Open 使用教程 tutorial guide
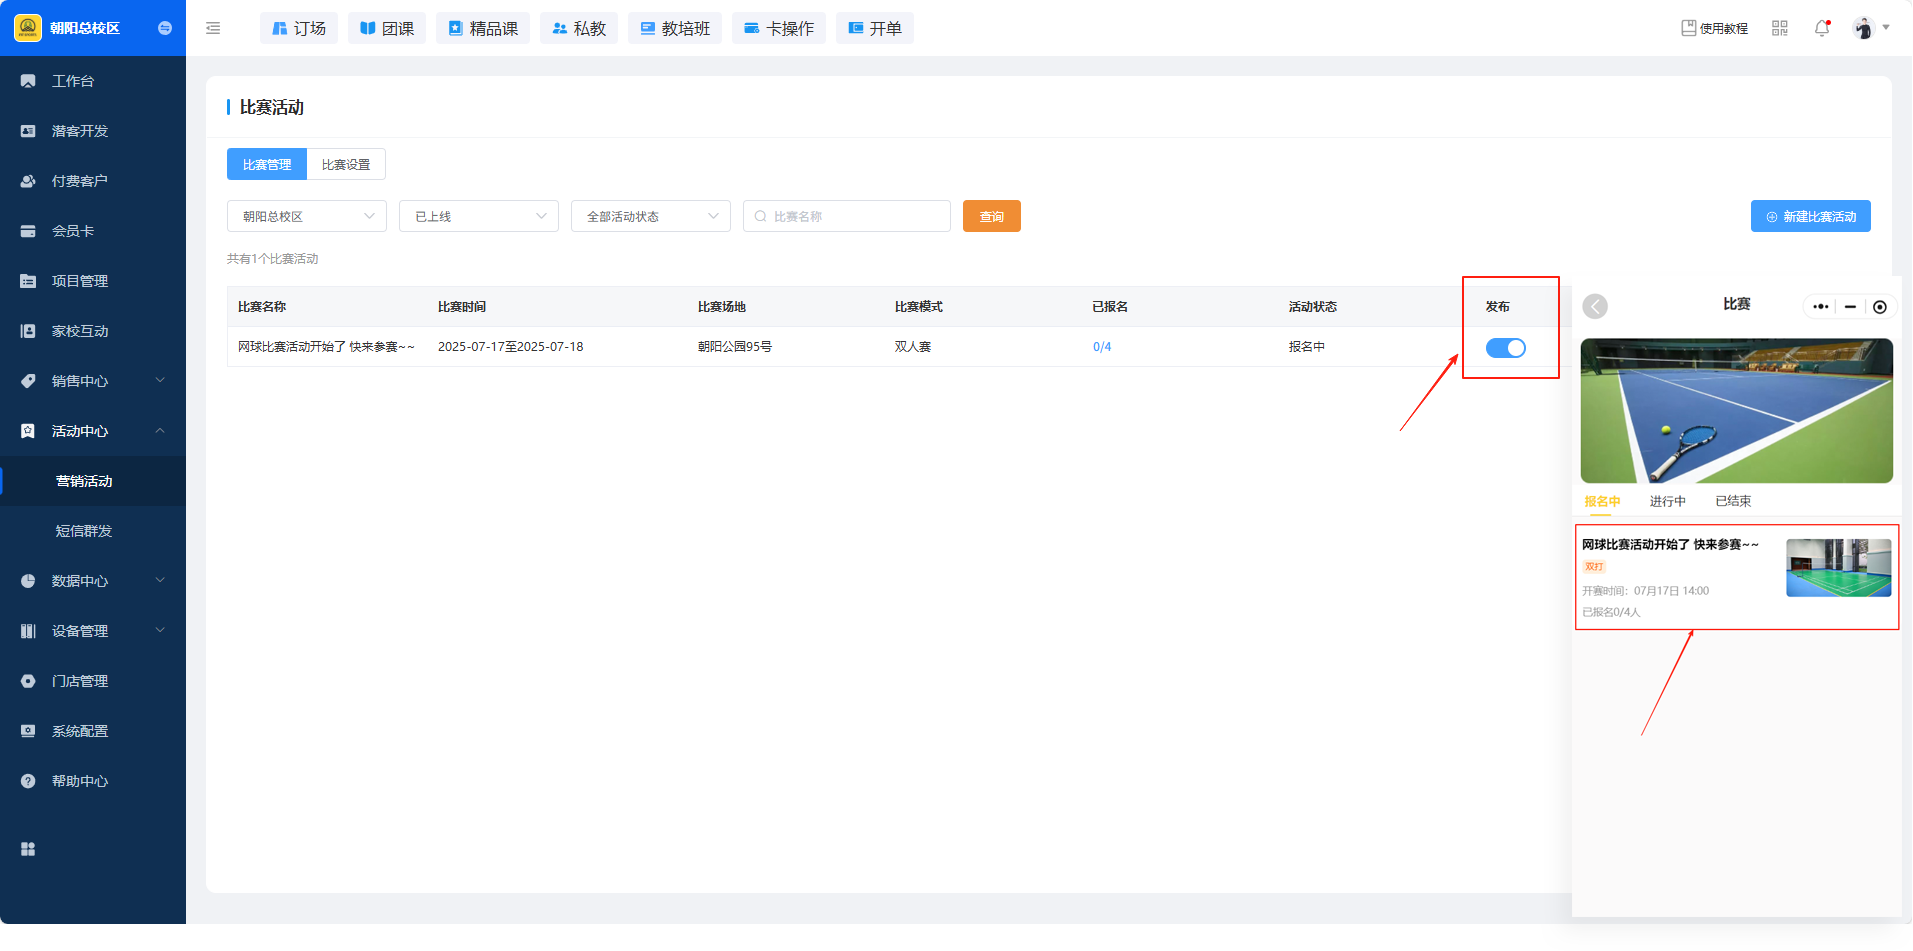Image resolution: width=1913 pixels, height=951 pixels. click(1714, 28)
